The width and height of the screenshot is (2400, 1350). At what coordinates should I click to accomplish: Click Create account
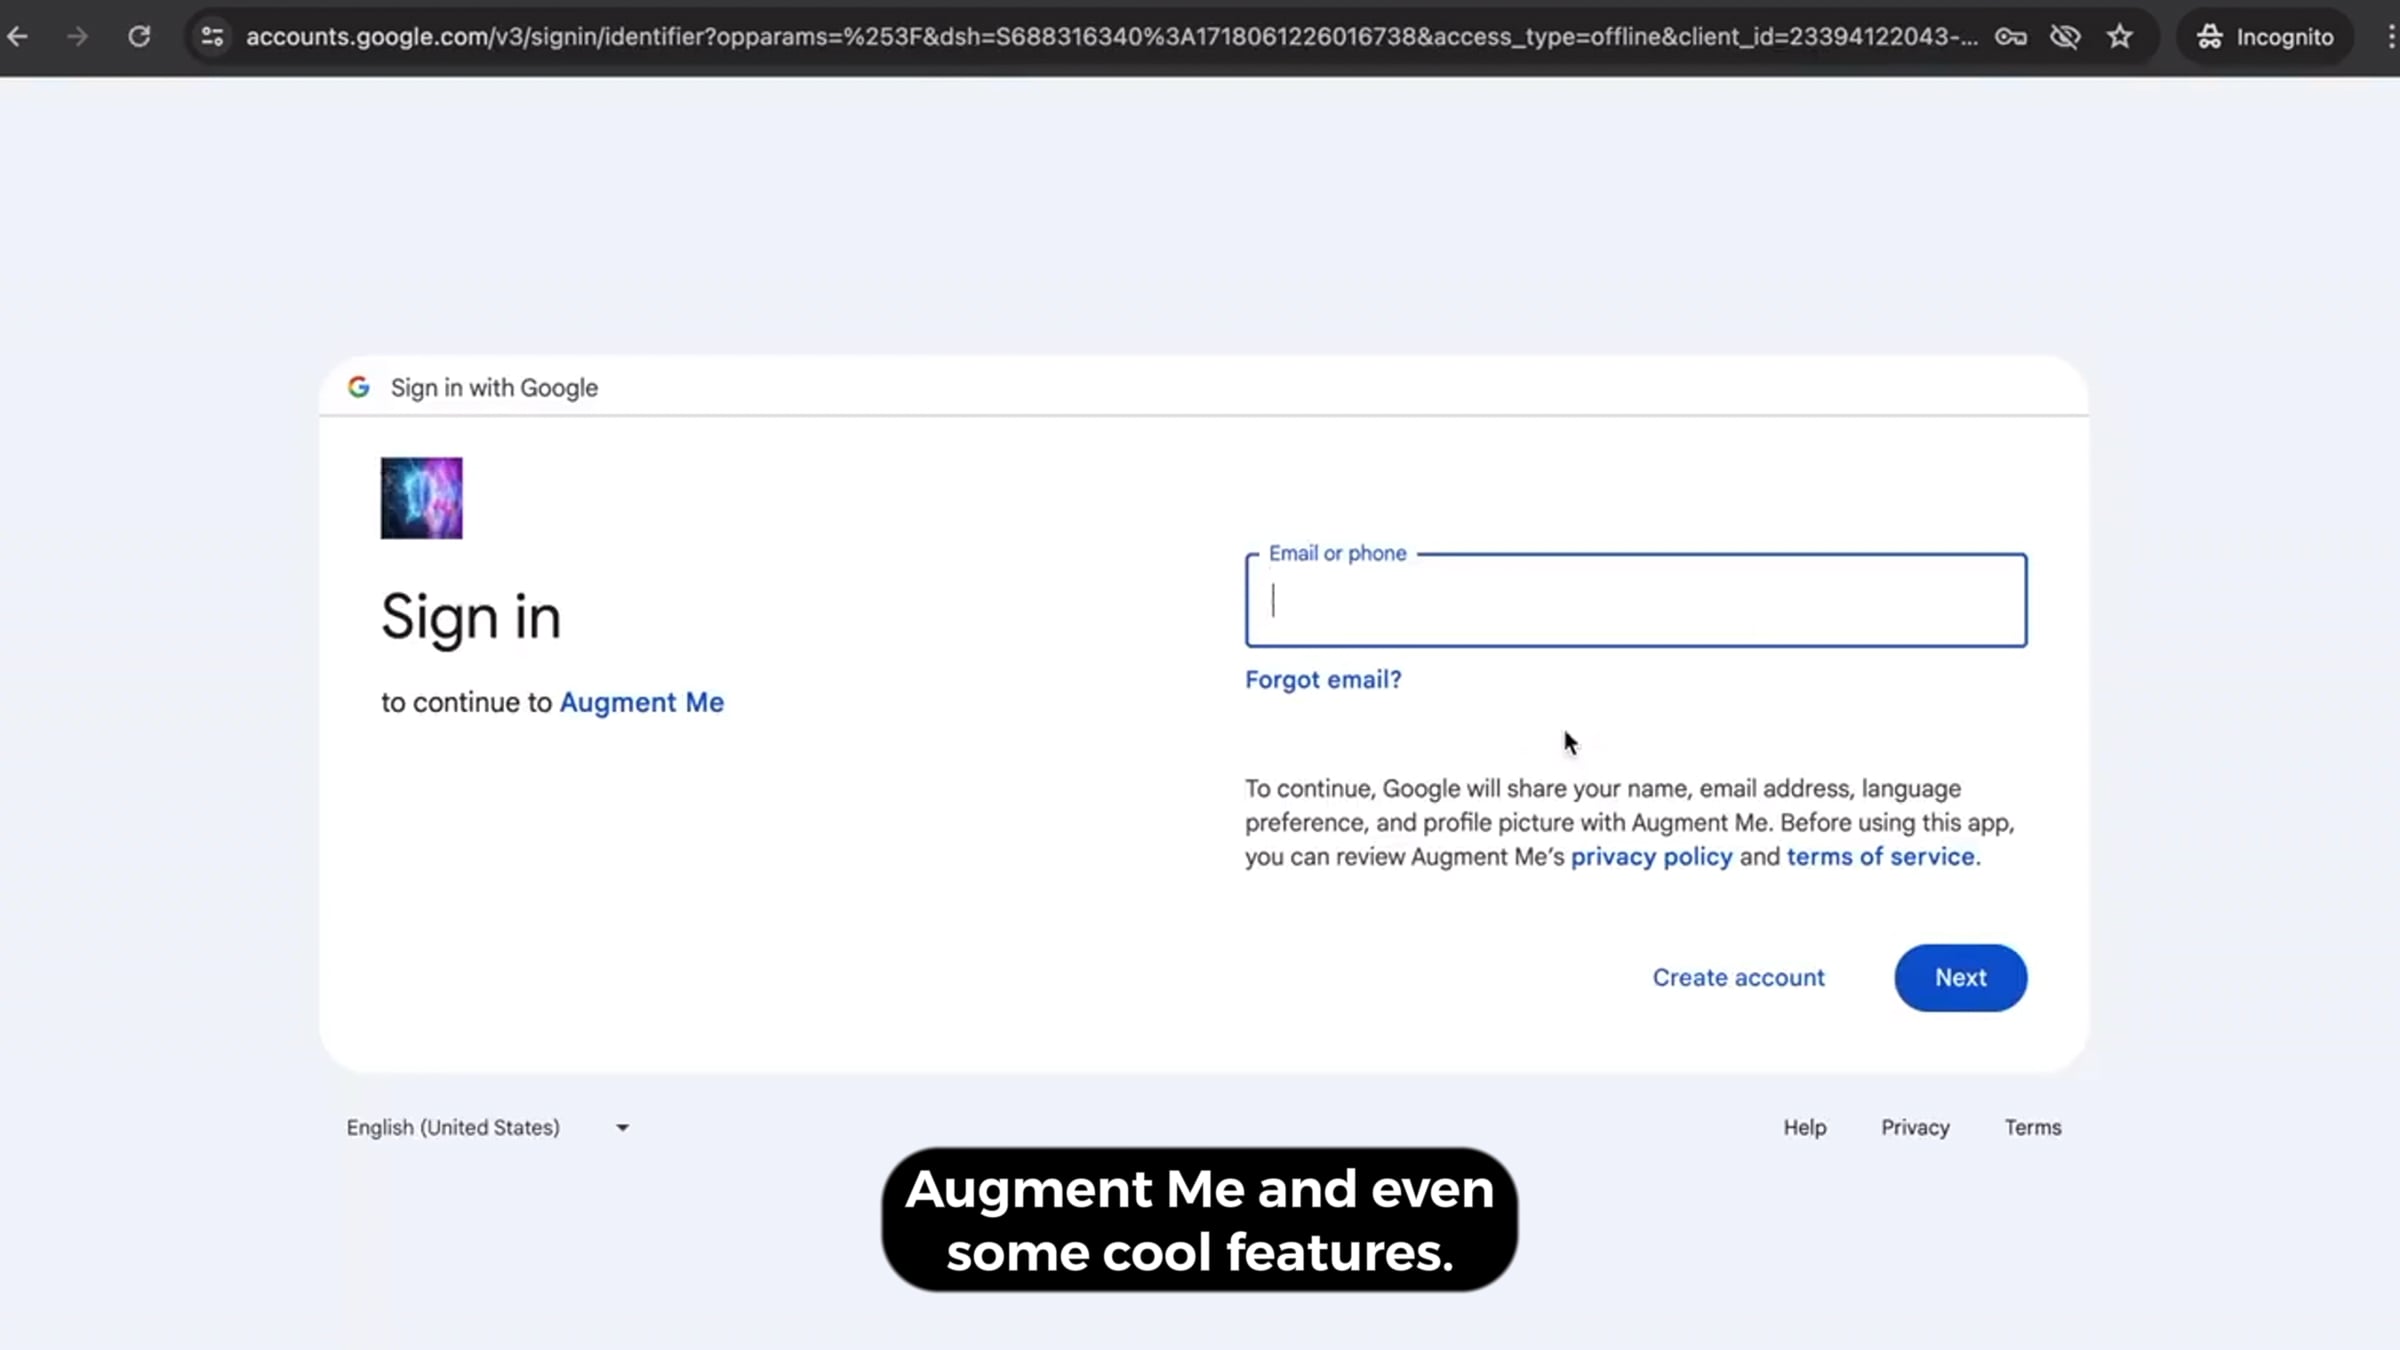[1738, 978]
